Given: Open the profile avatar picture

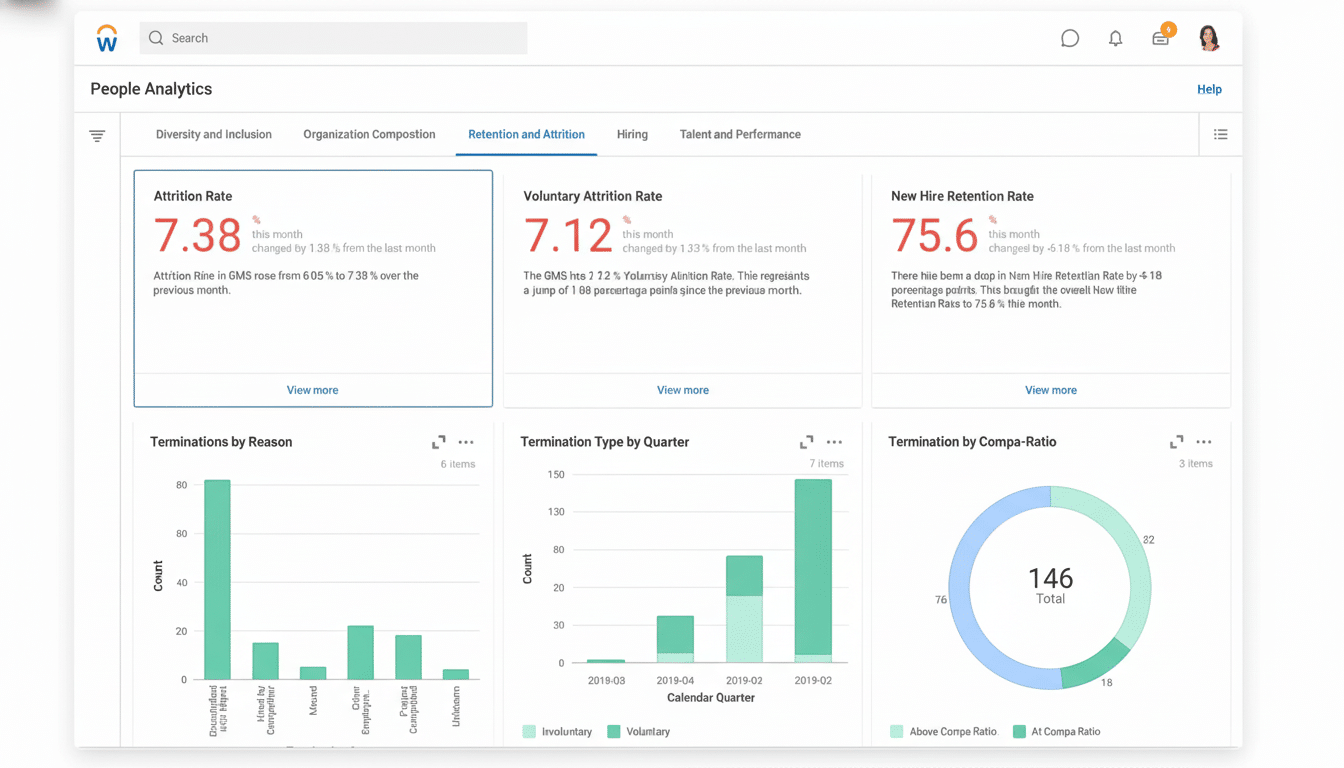Looking at the screenshot, I should [x=1209, y=37].
